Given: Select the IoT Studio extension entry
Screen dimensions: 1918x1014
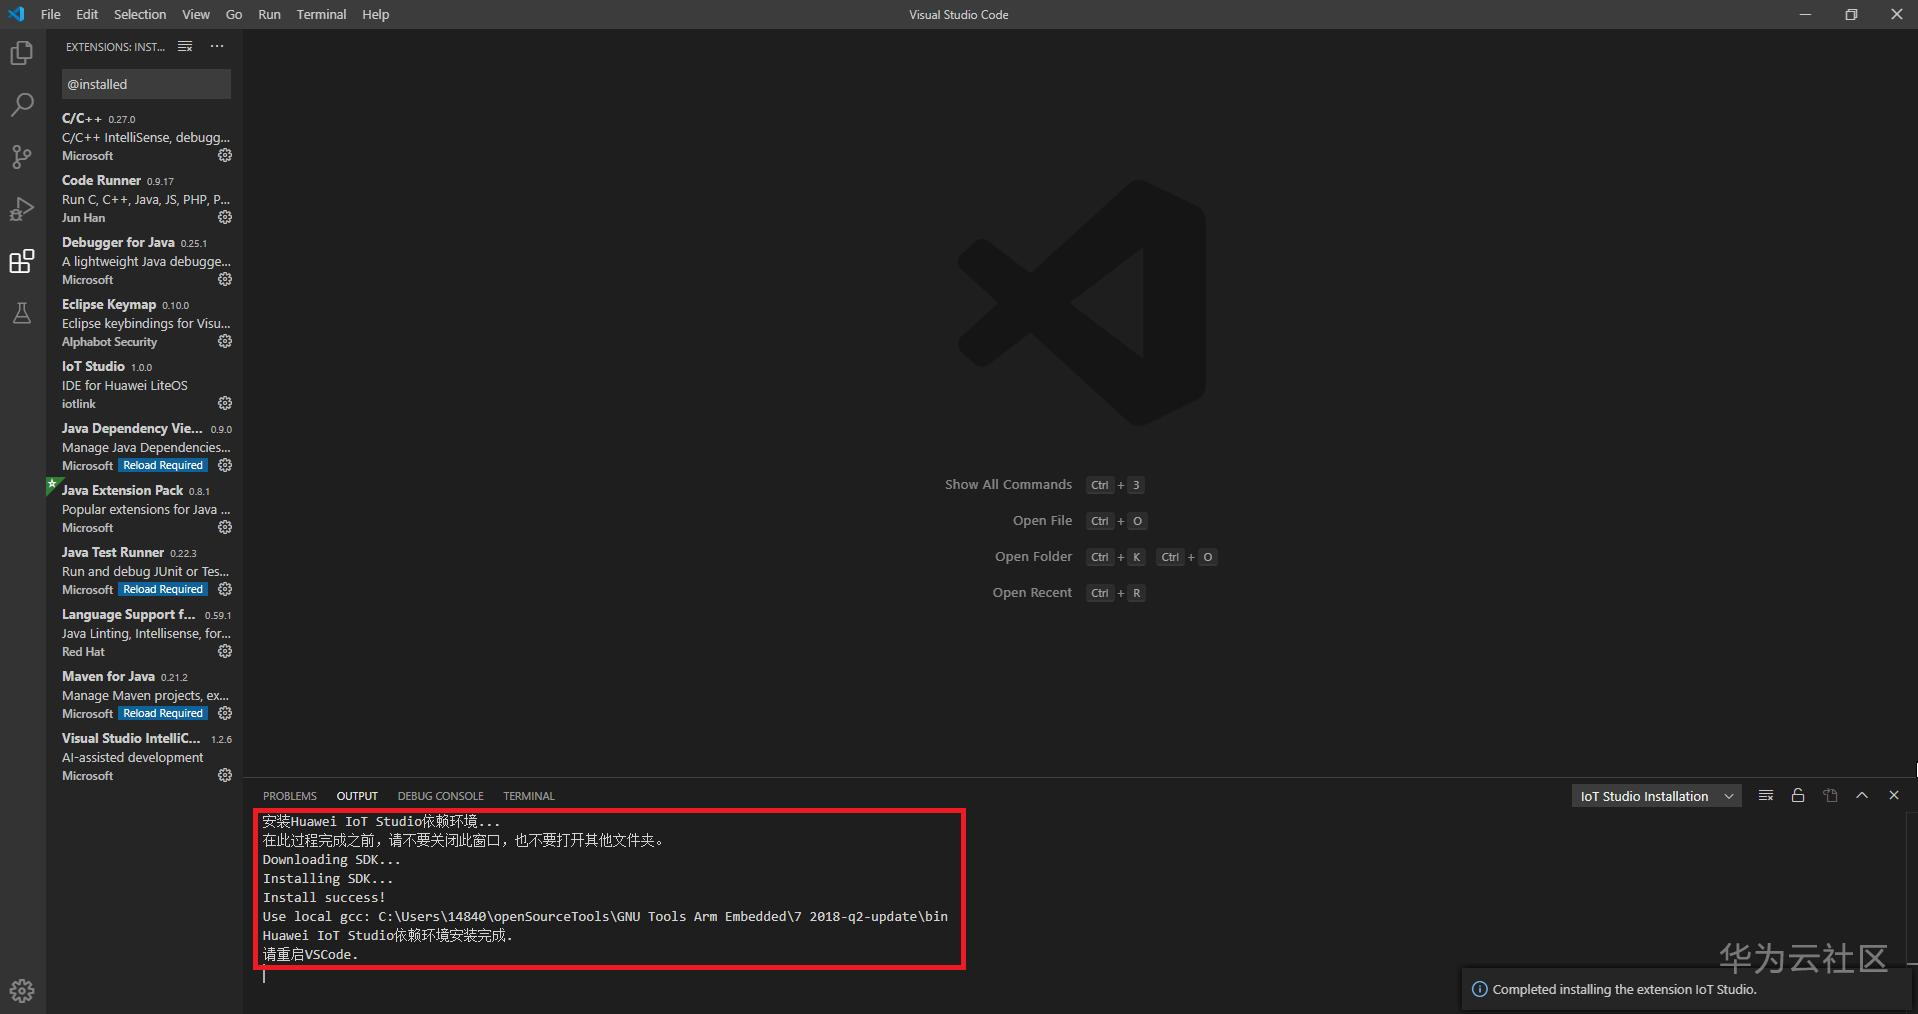Looking at the screenshot, I should tap(145, 385).
